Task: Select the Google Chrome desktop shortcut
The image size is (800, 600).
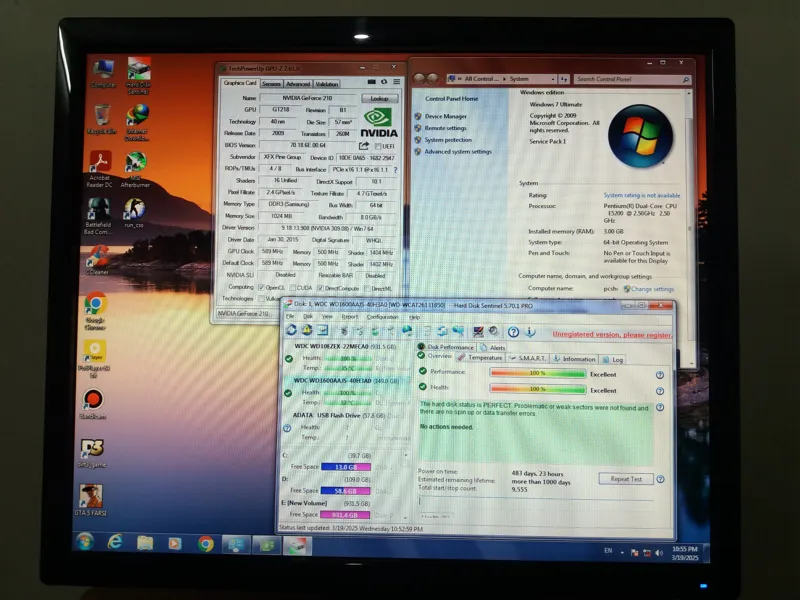Action: (95, 312)
